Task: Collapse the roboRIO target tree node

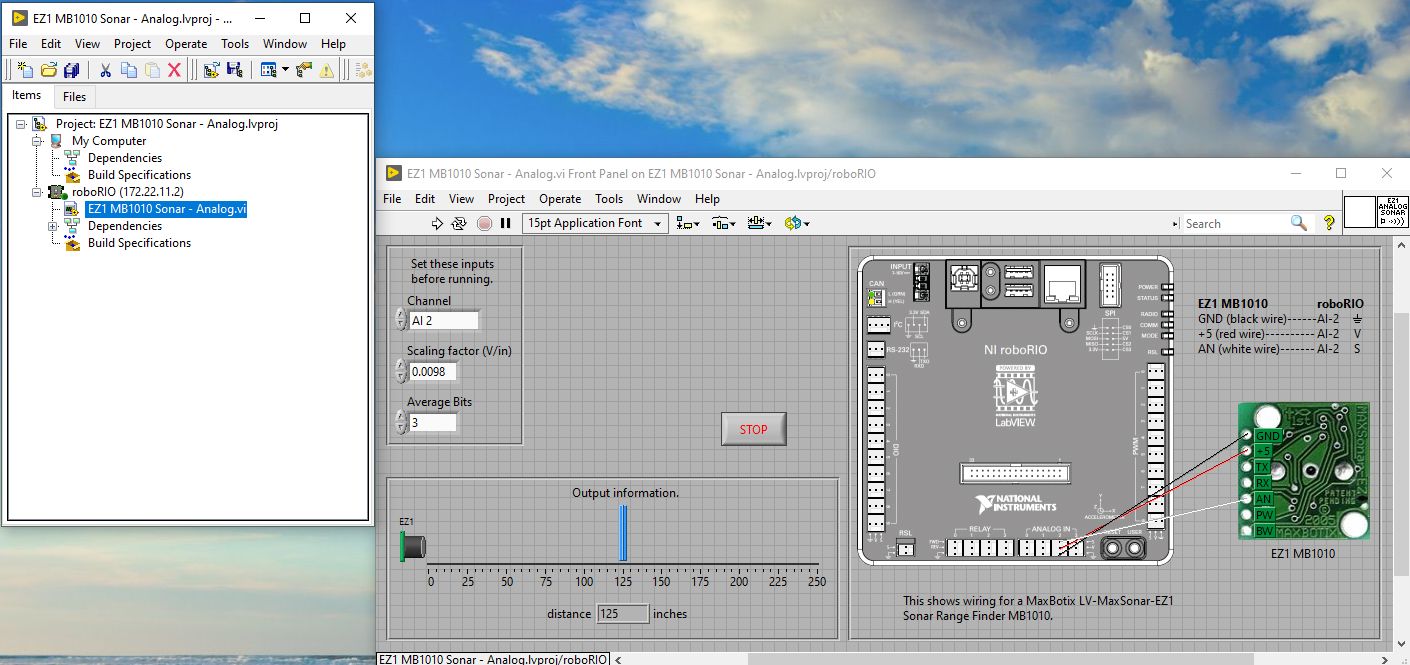Action: click(x=37, y=192)
